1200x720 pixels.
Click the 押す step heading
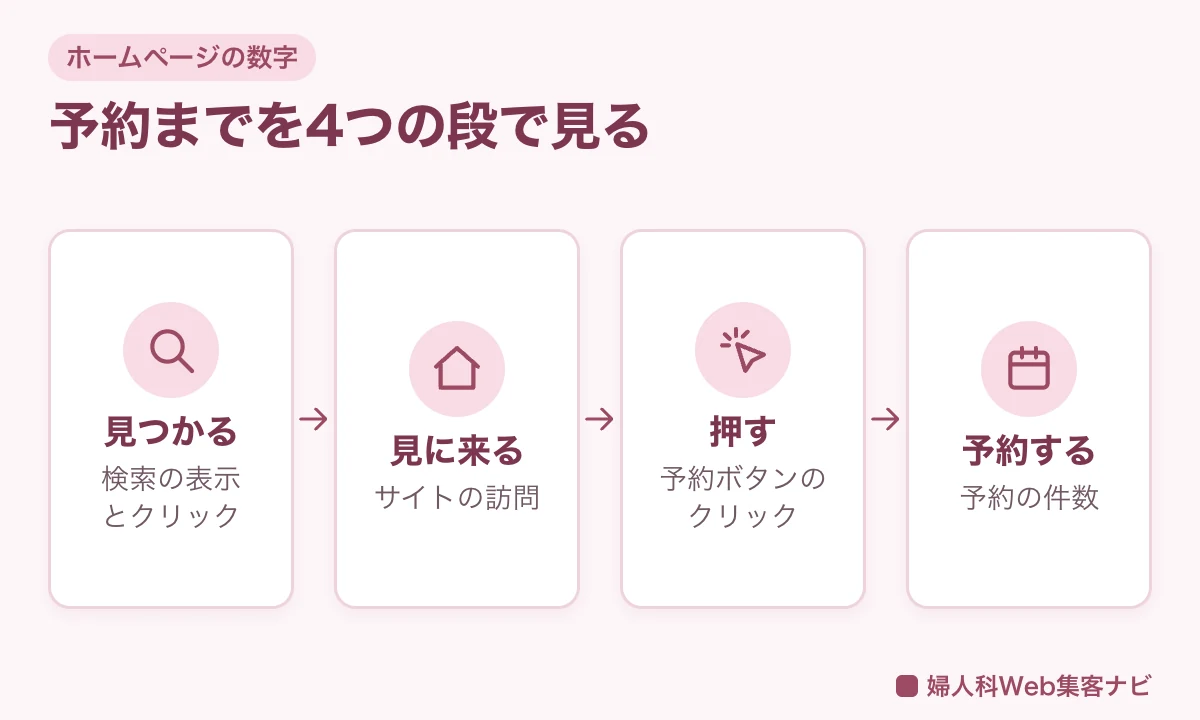click(x=743, y=432)
